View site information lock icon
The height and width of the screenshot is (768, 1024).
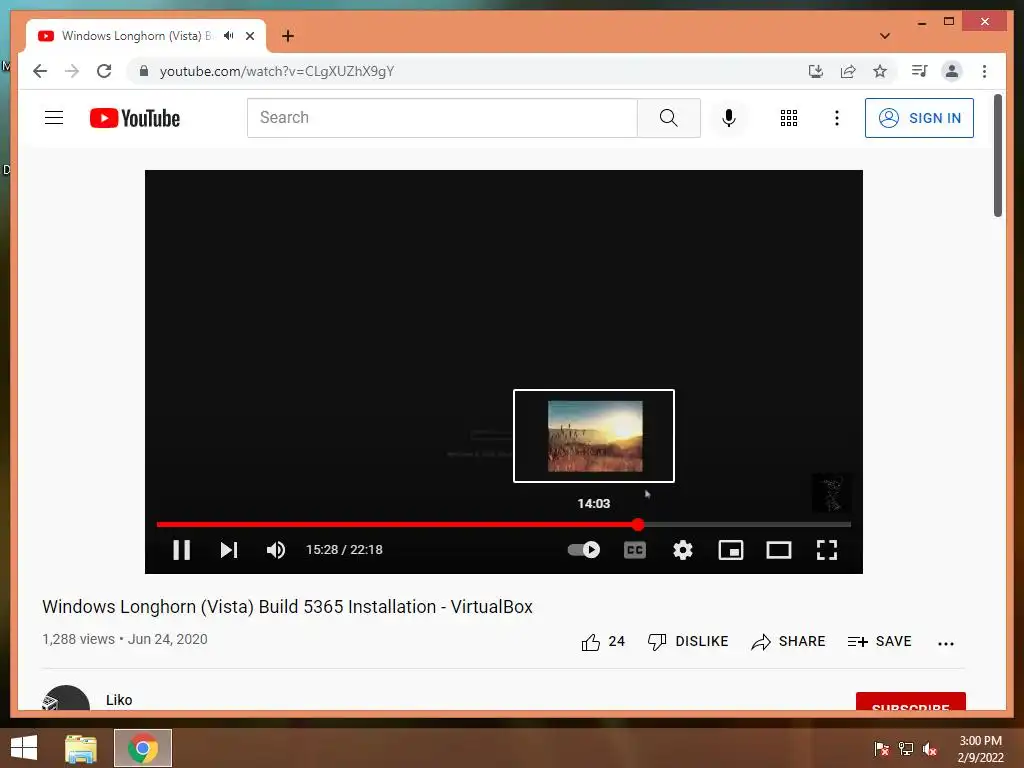144,71
